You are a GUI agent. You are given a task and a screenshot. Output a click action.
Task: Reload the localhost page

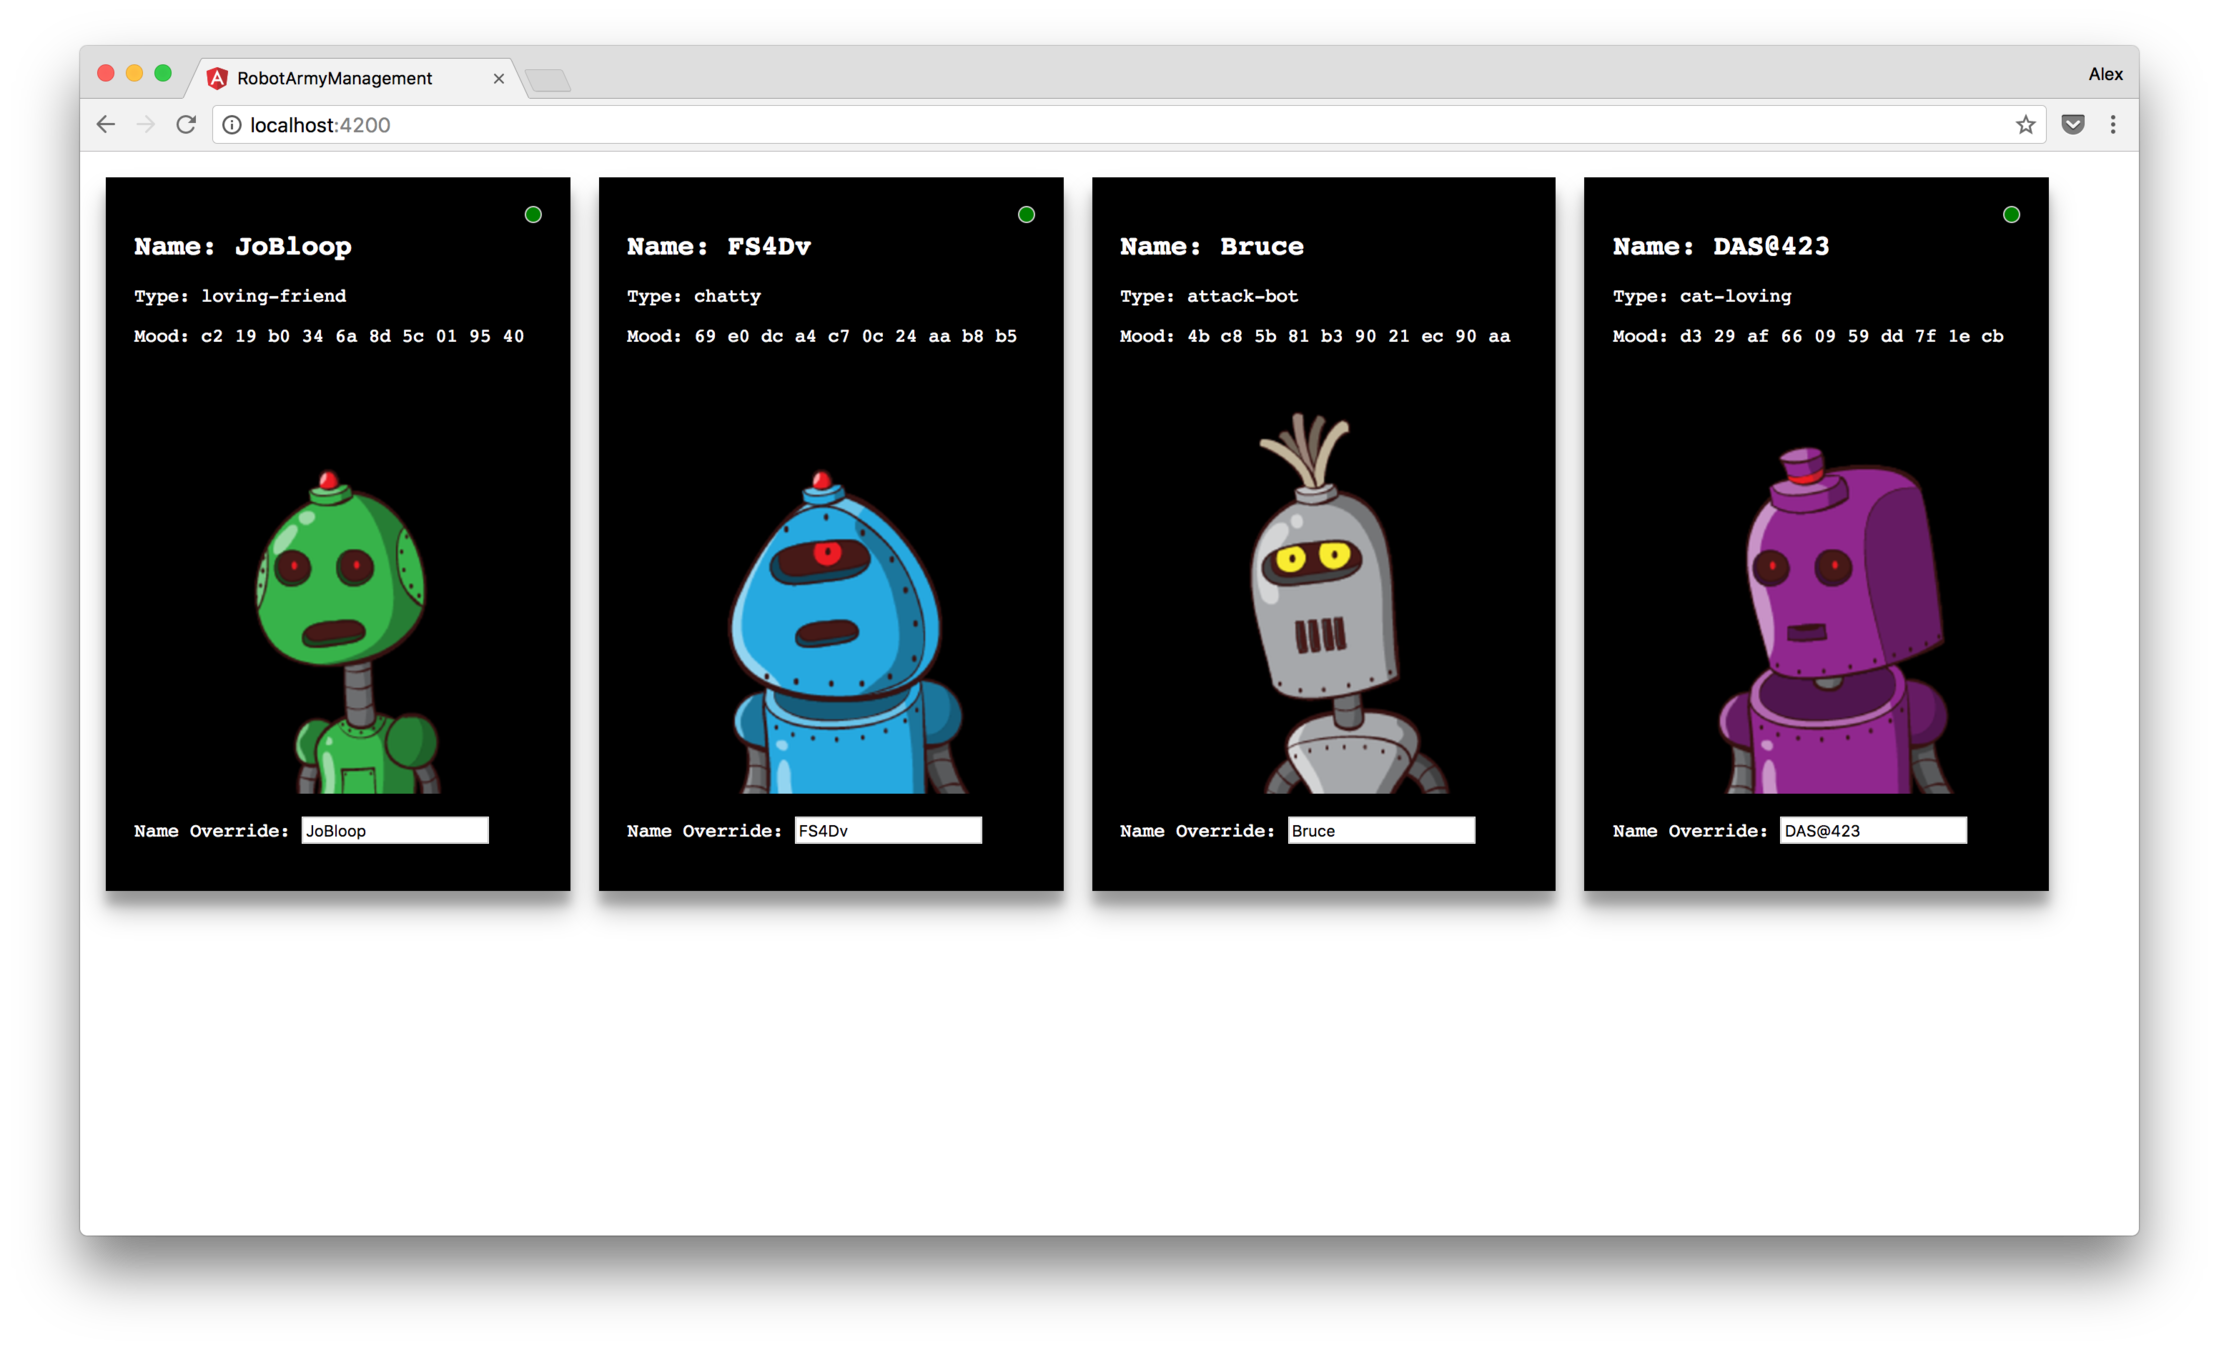pos(186,124)
